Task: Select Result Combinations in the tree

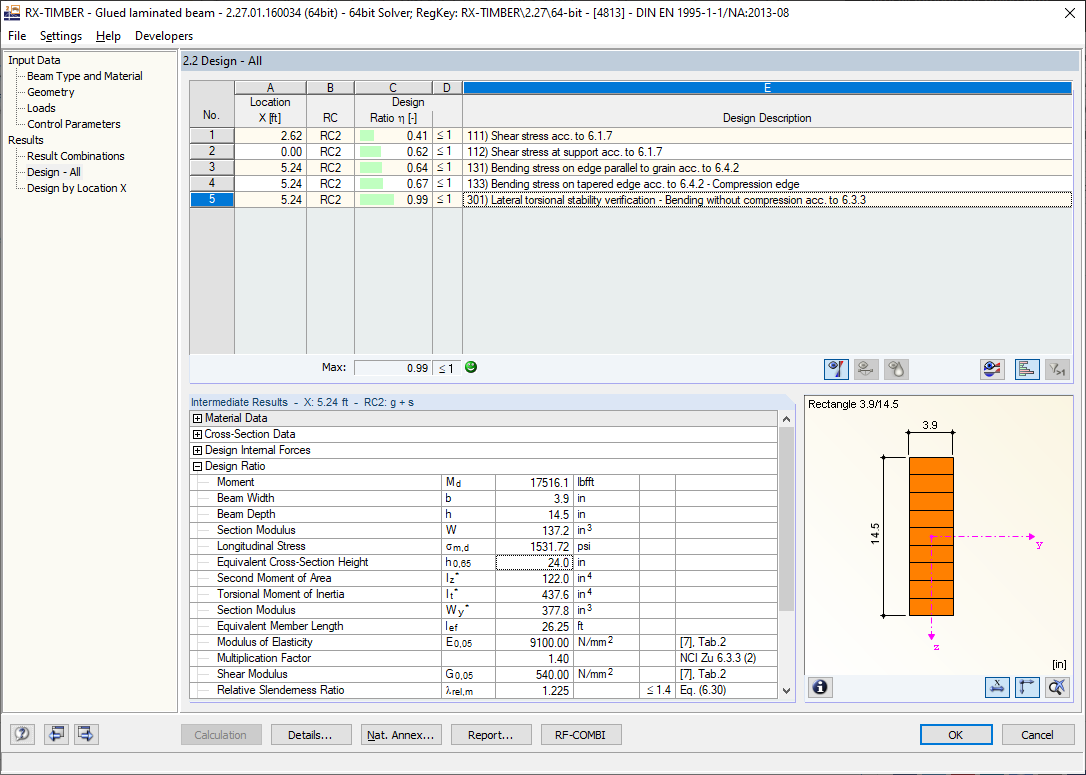Action: (75, 156)
